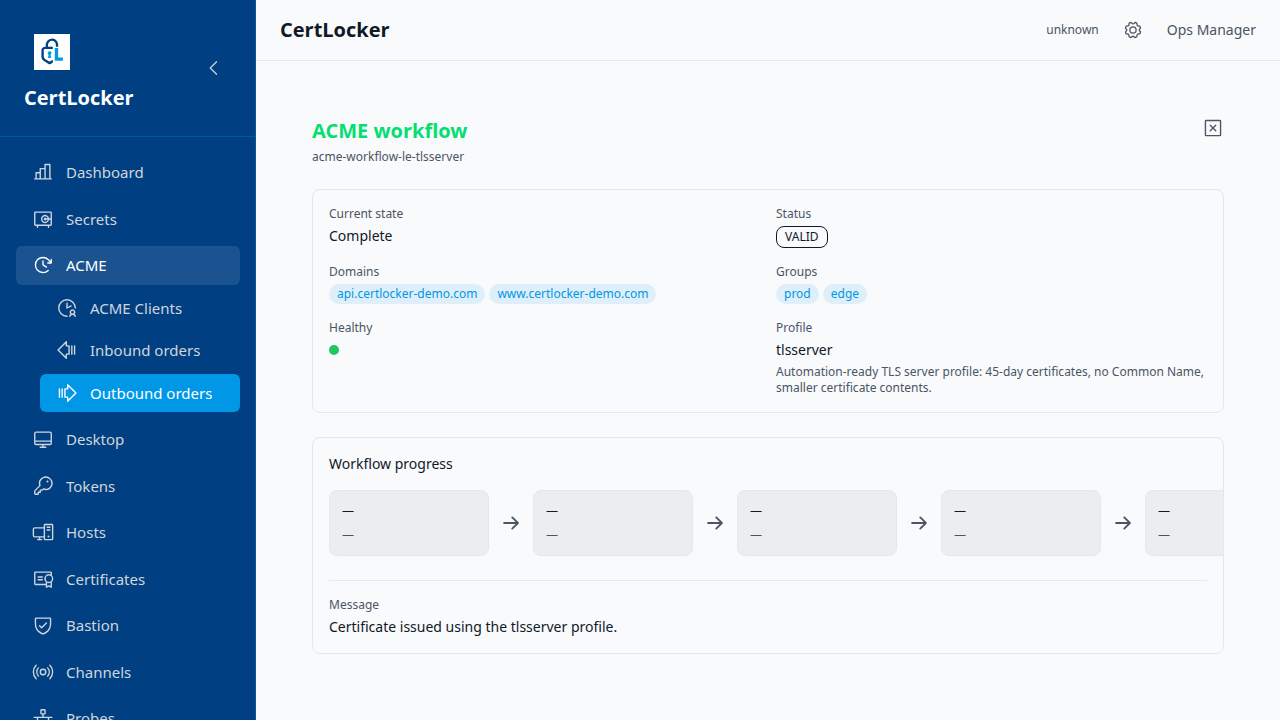The height and width of the screenshot is (720, 1280).
Task: Click the Inbound orders arrow icon
Action: [67, 350]
